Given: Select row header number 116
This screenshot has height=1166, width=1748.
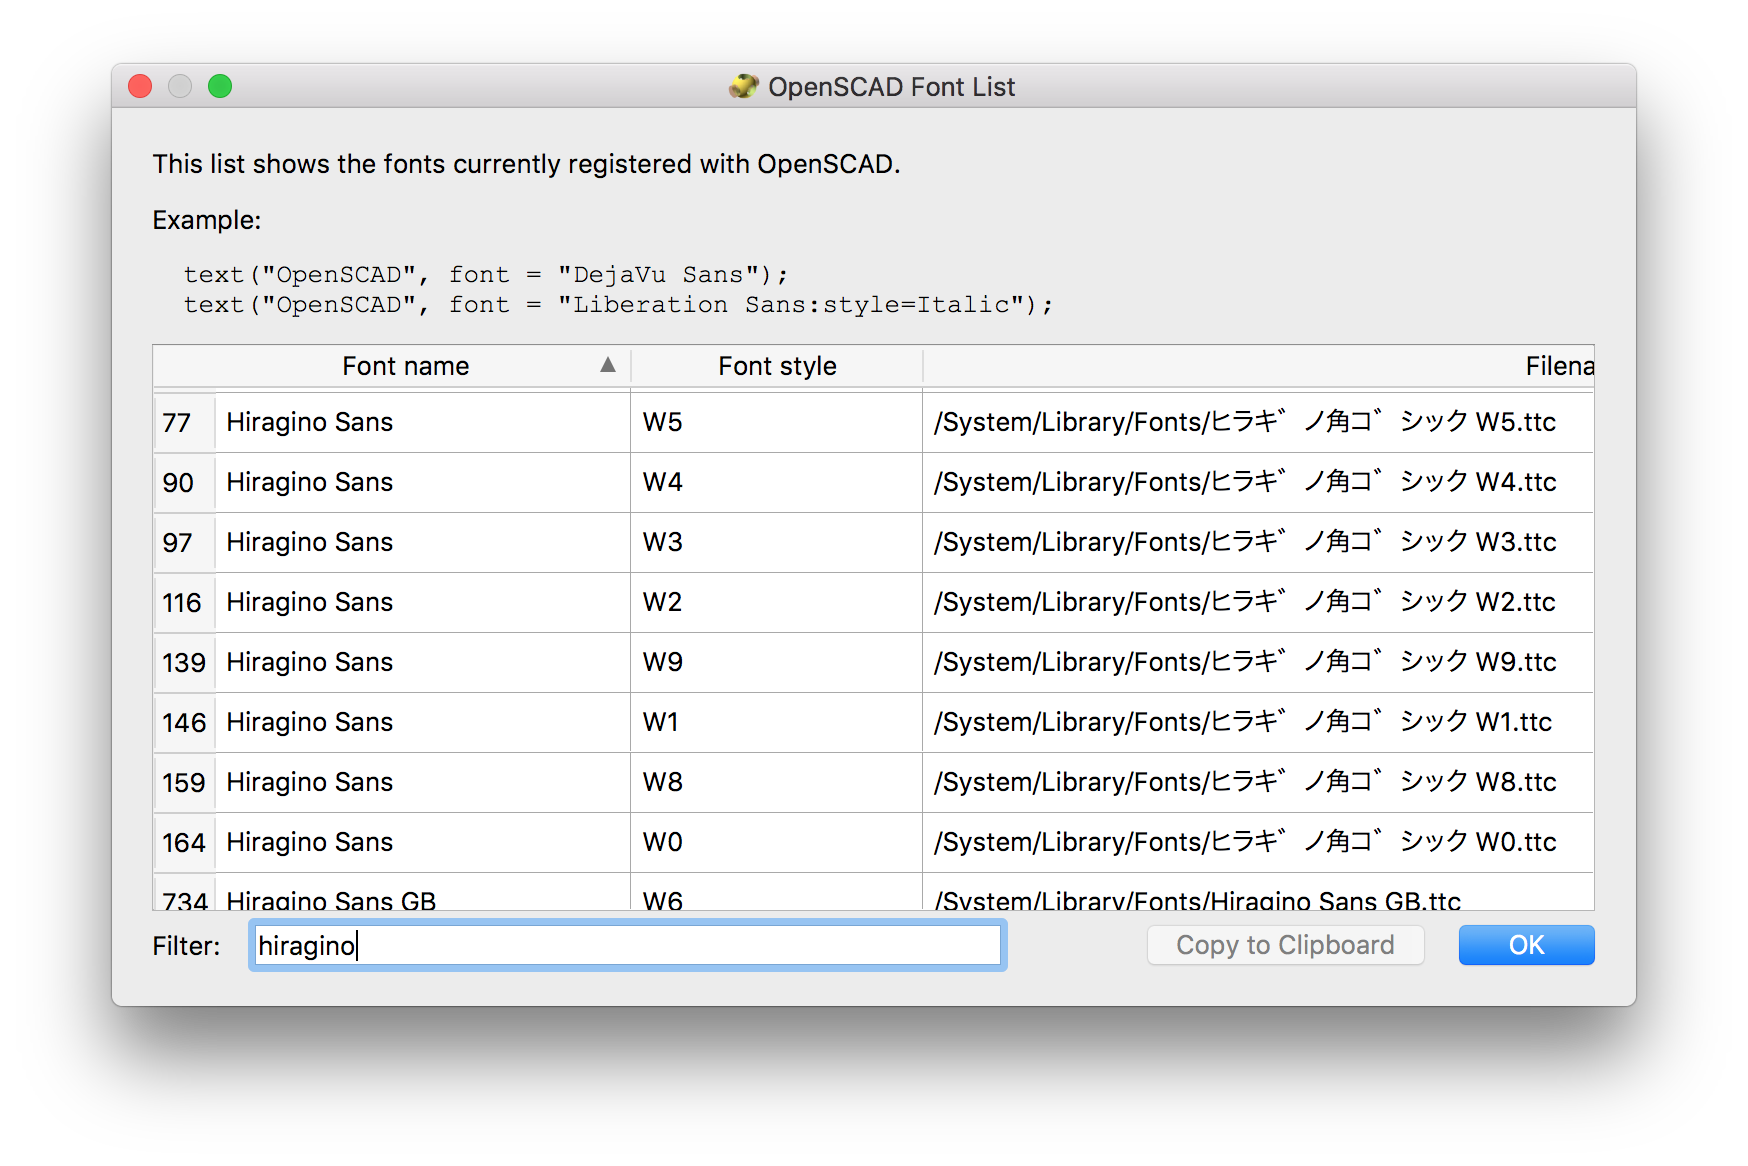Looking at the screenshot, I should (184, 603).
